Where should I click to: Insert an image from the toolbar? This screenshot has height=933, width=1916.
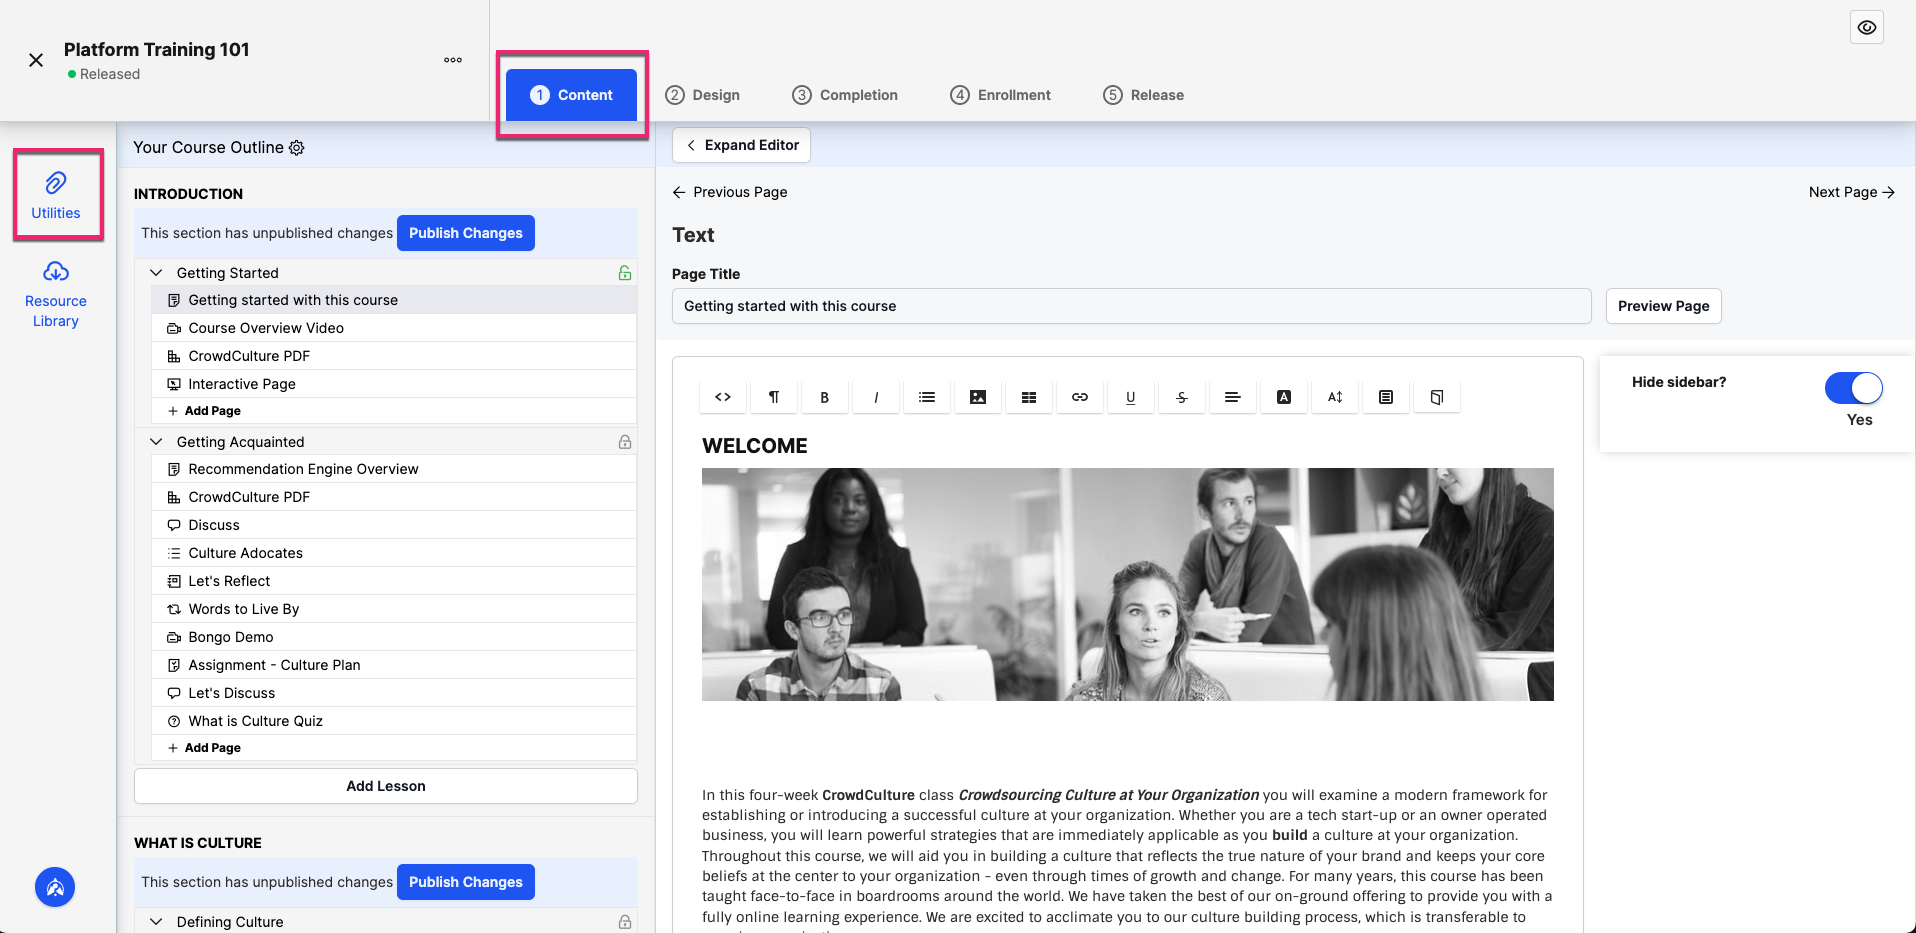978,397
